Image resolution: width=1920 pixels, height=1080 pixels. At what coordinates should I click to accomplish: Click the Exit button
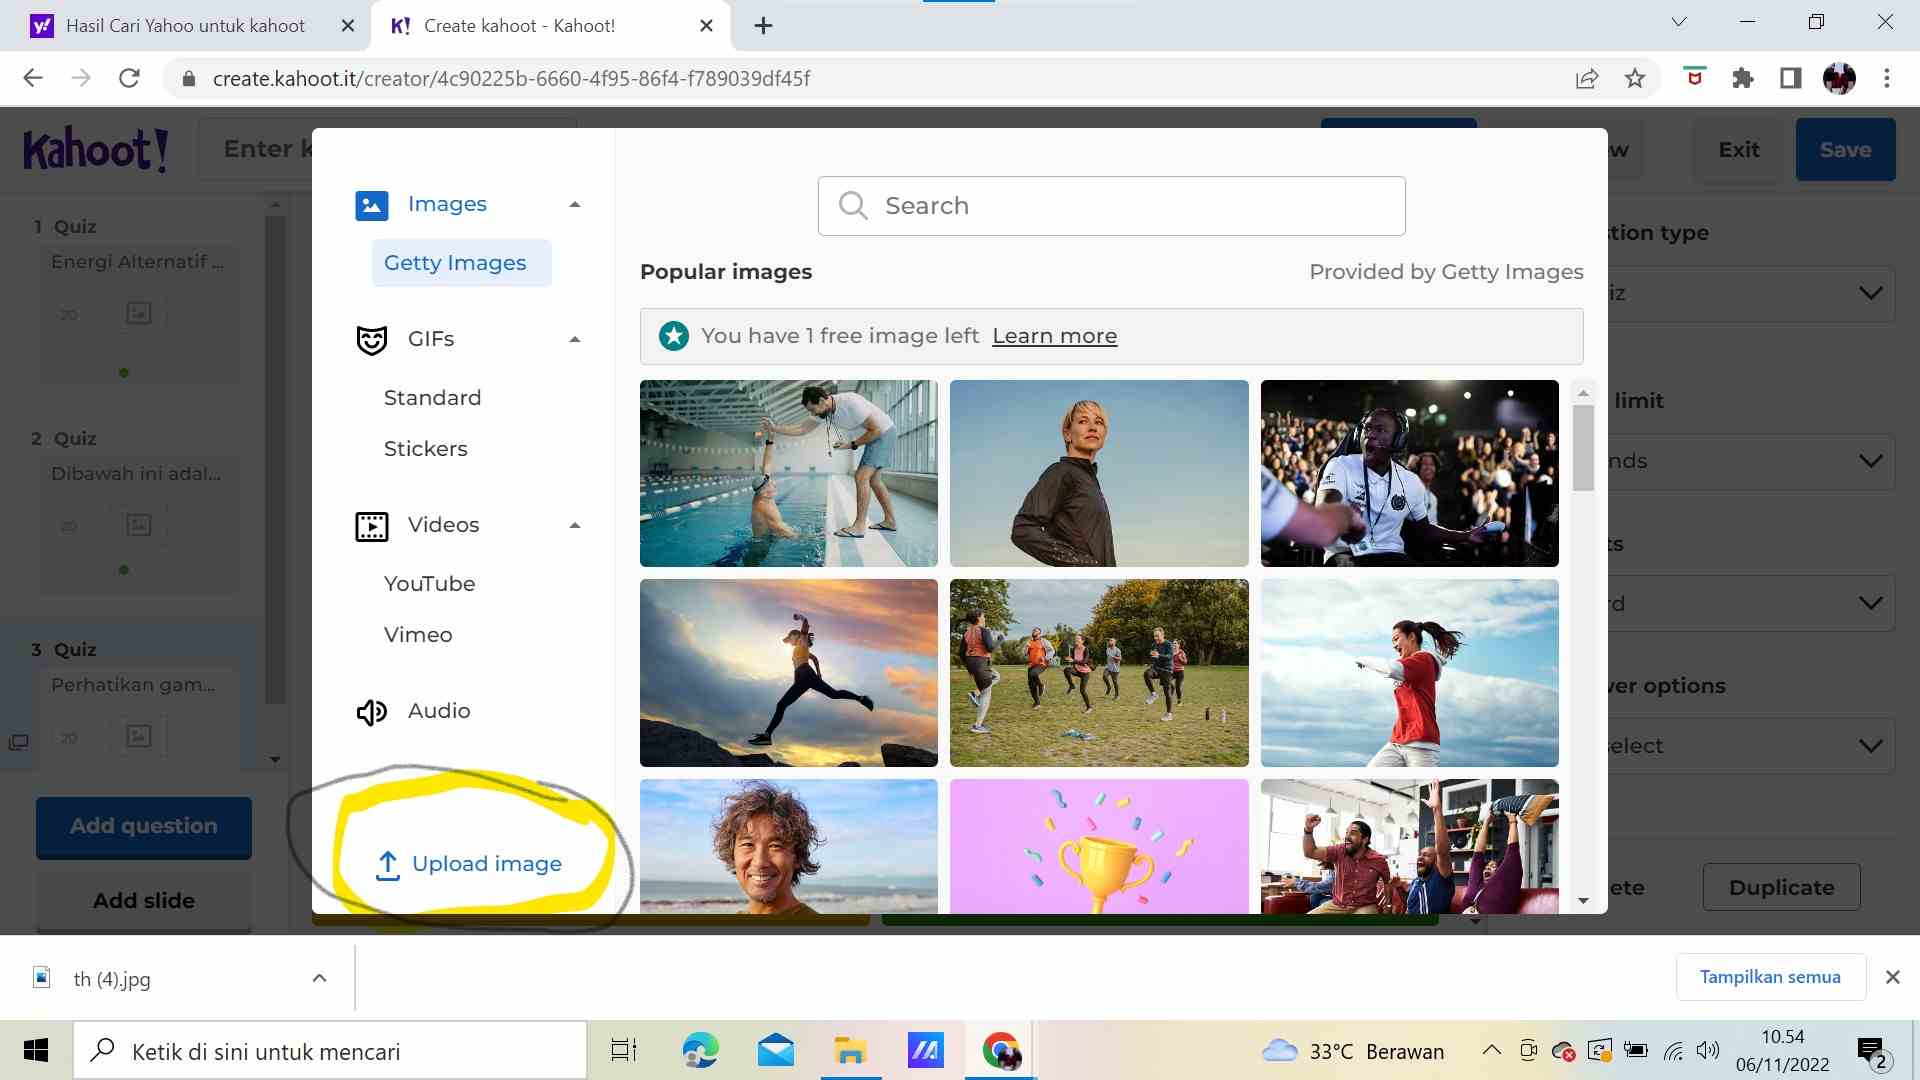pos(1738,150)
